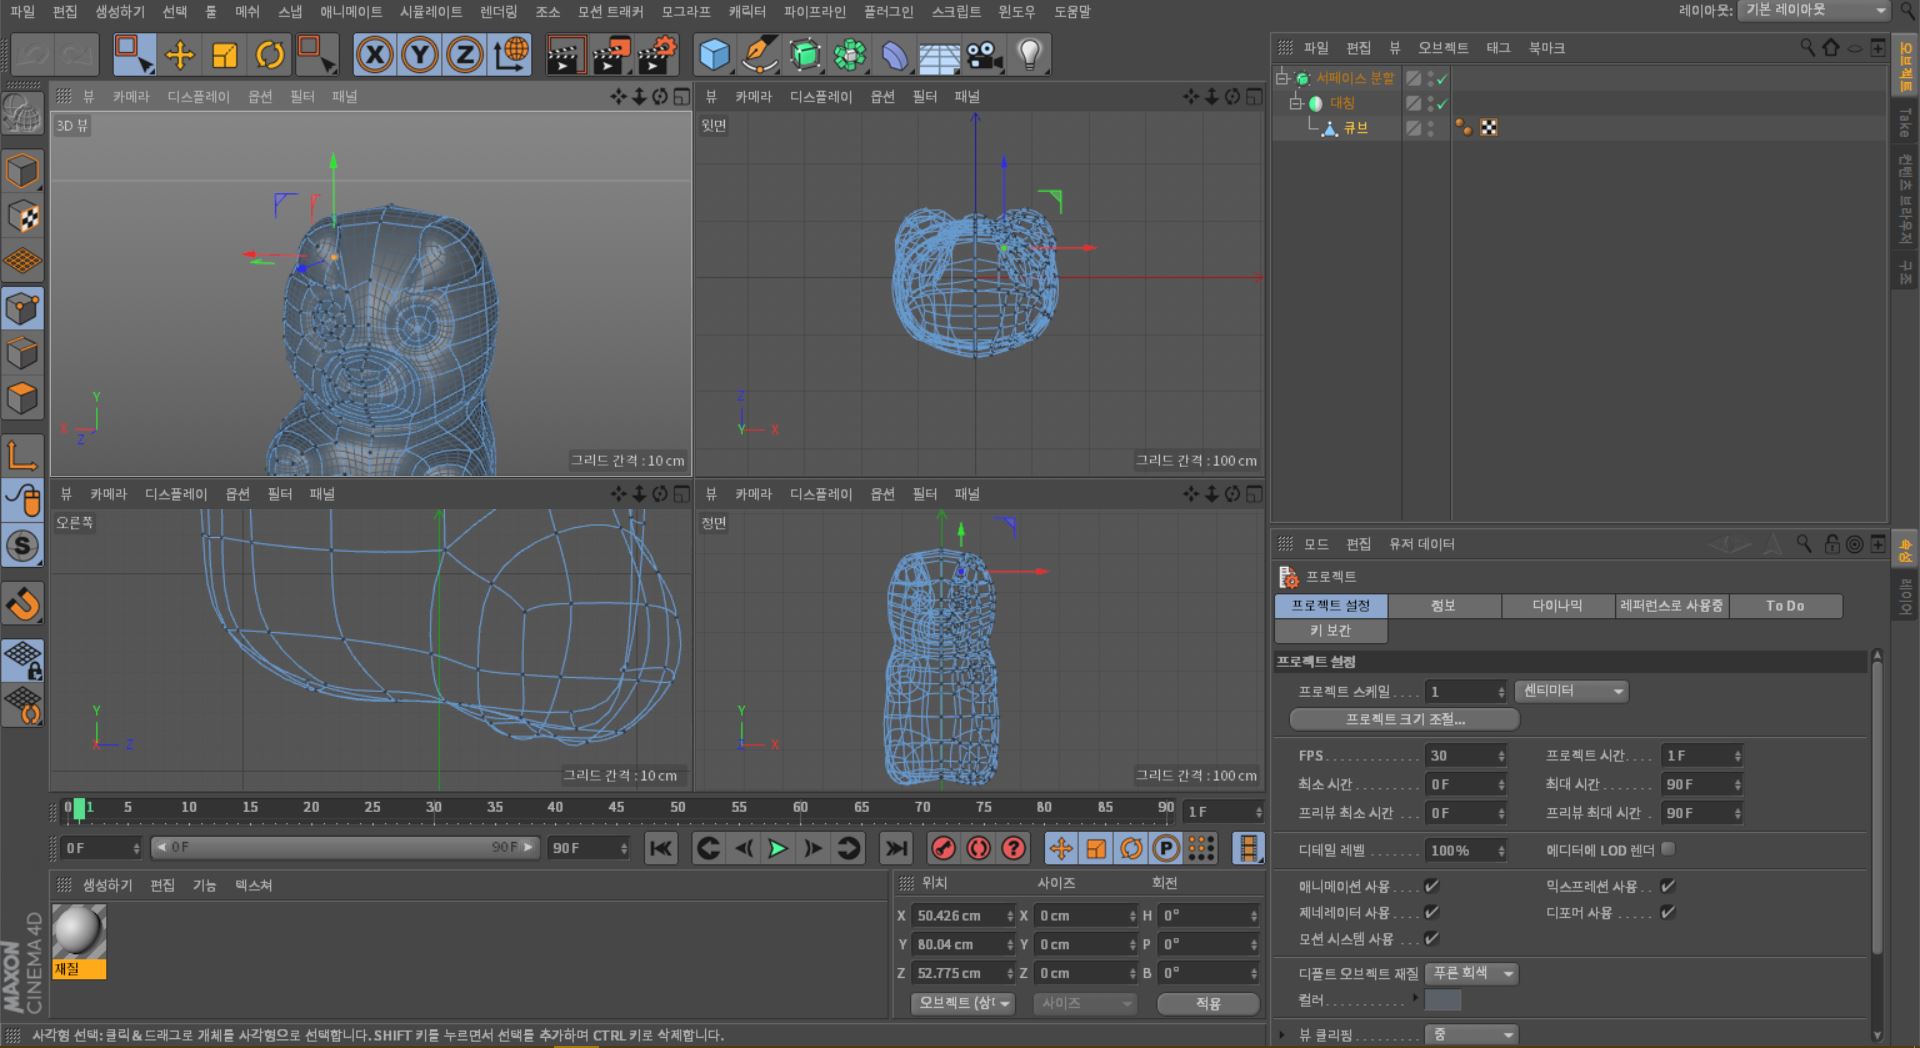Select the Move tool in top toolbar
This screenshot has height=1048, width=1920.
180,54
